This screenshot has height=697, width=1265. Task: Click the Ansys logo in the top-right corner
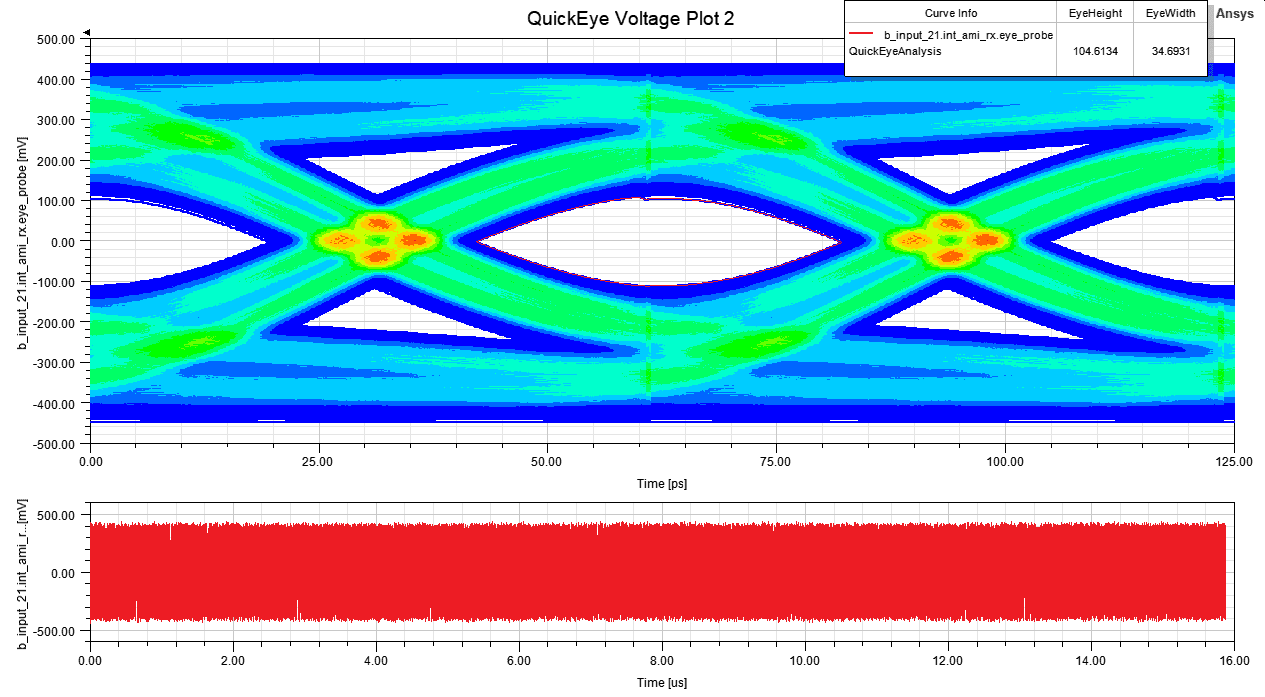pos(1232,13)
